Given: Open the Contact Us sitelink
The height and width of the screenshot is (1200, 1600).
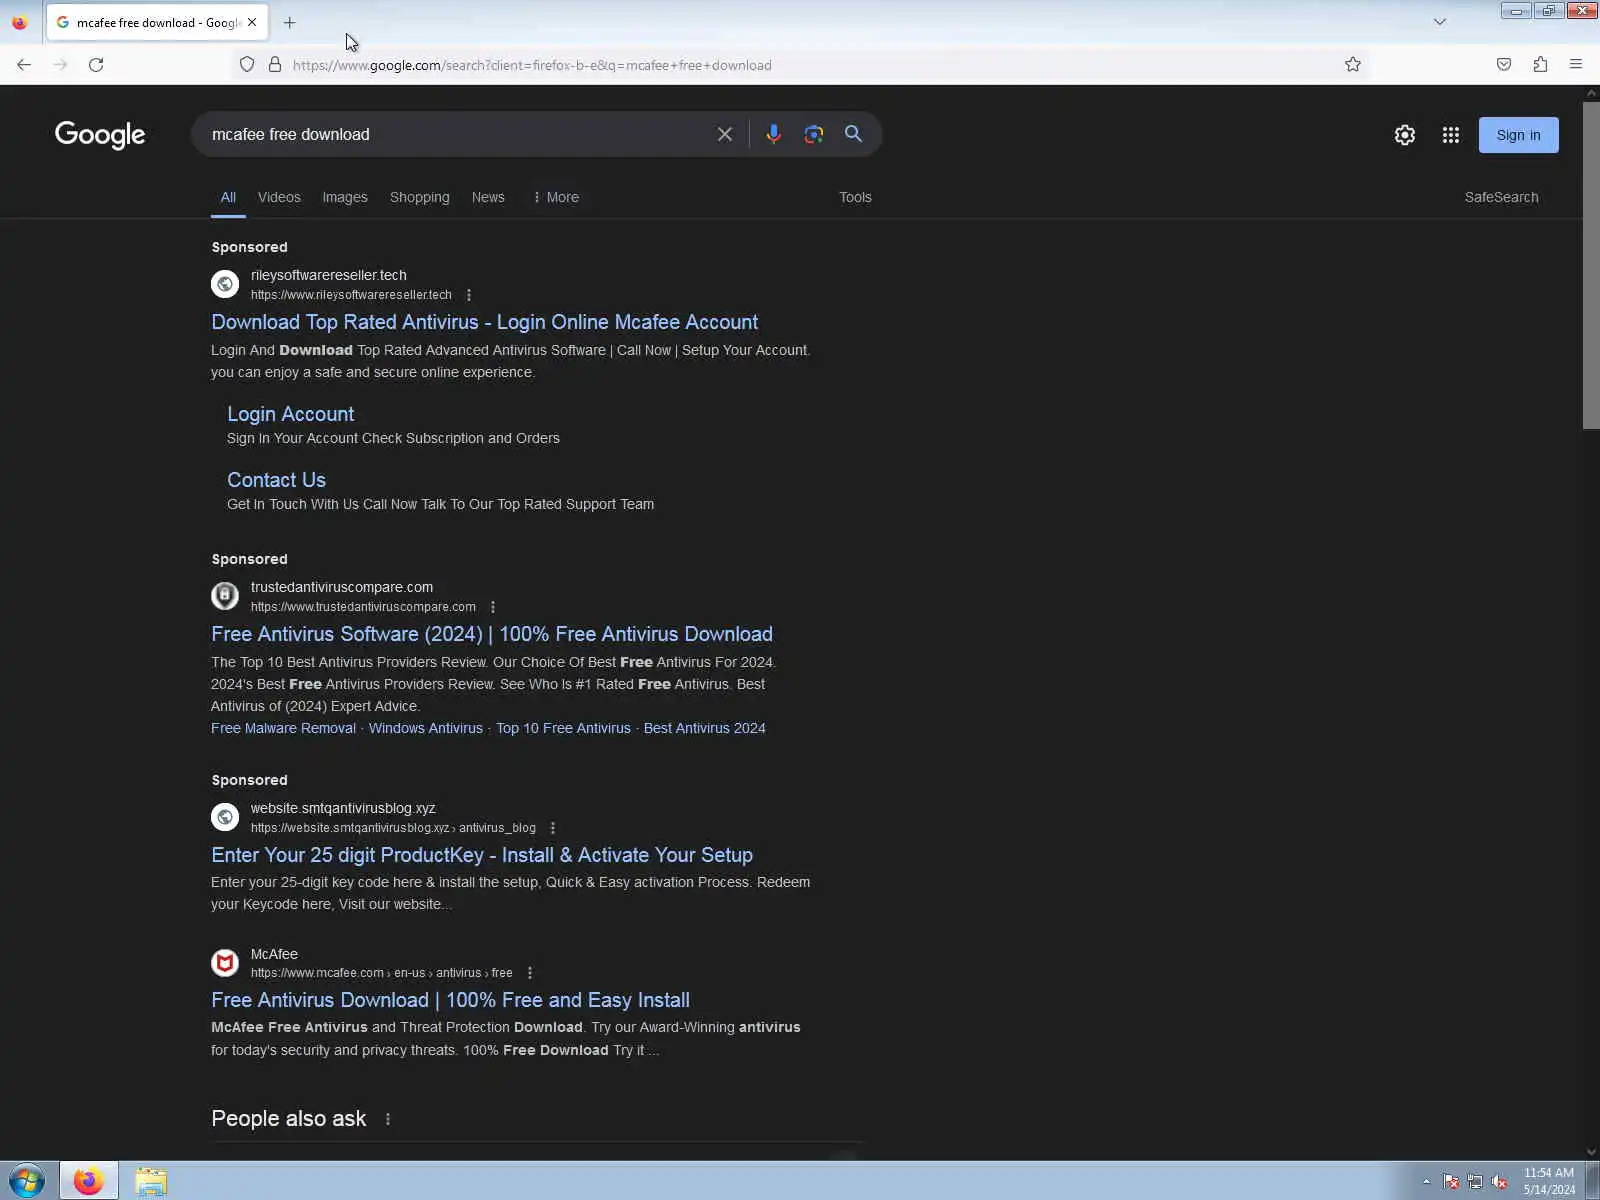Looking at the screenshot, I should (276, 480).
